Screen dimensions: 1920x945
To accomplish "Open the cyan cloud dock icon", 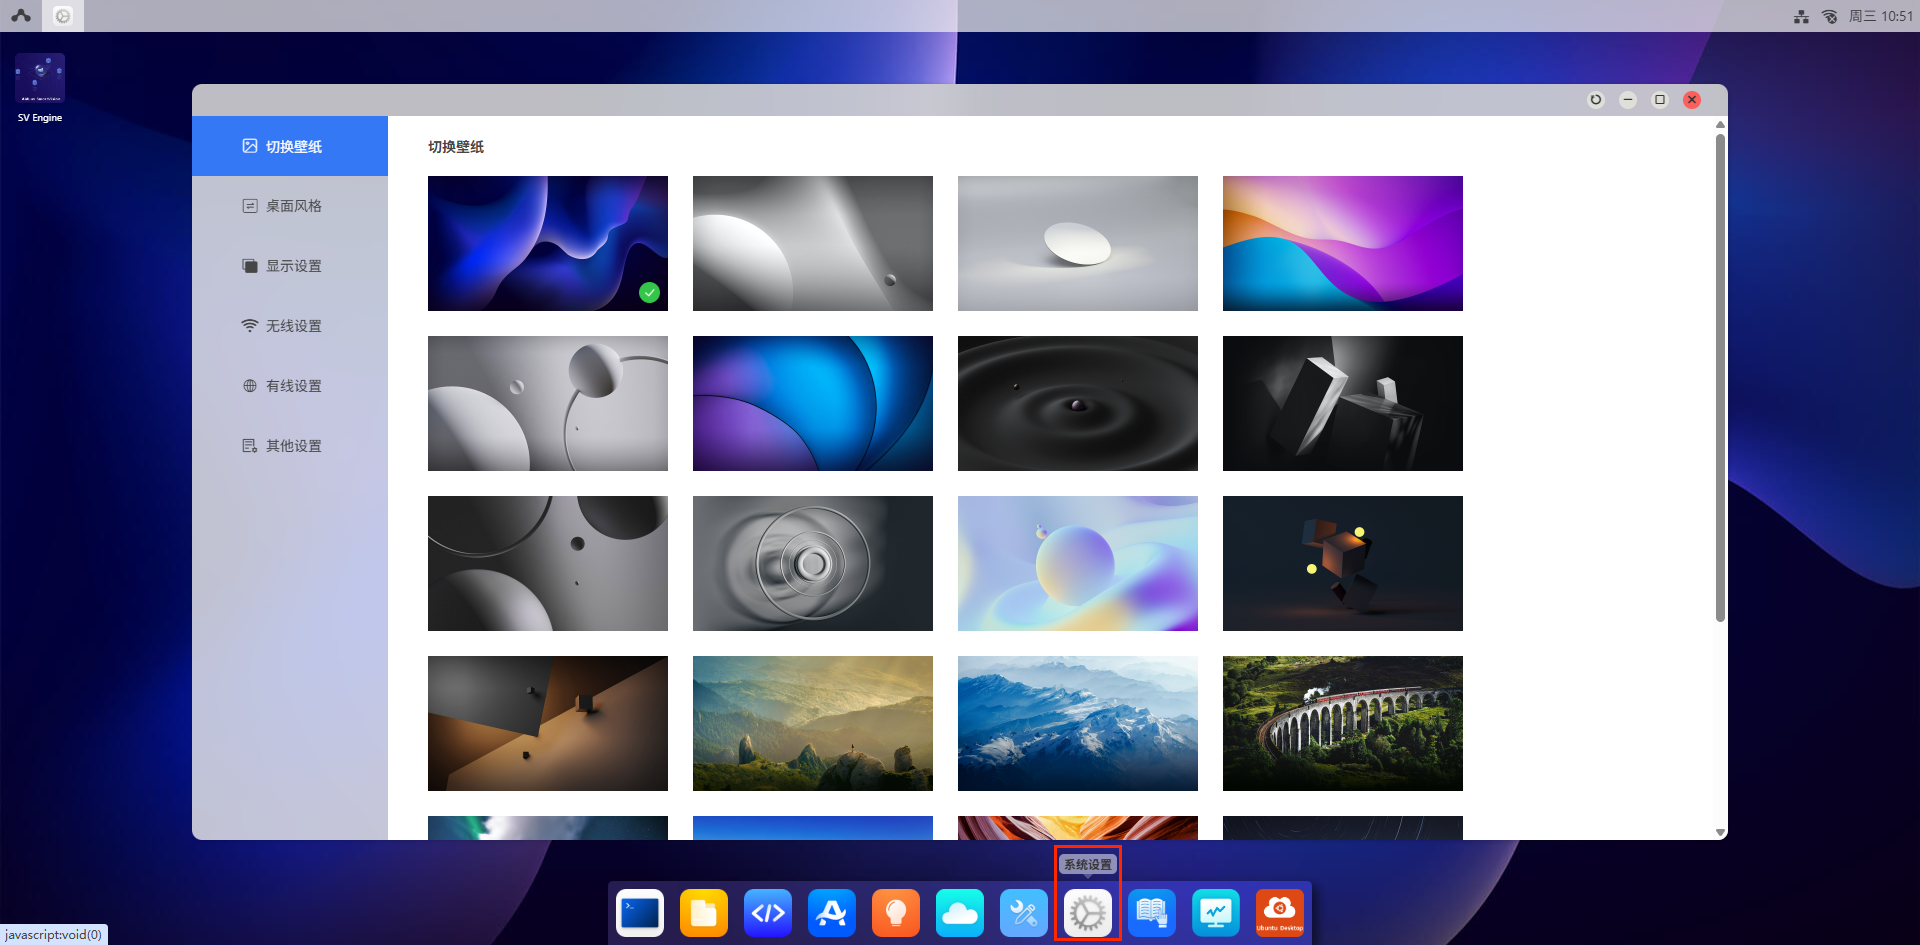I will click(960, 913).
